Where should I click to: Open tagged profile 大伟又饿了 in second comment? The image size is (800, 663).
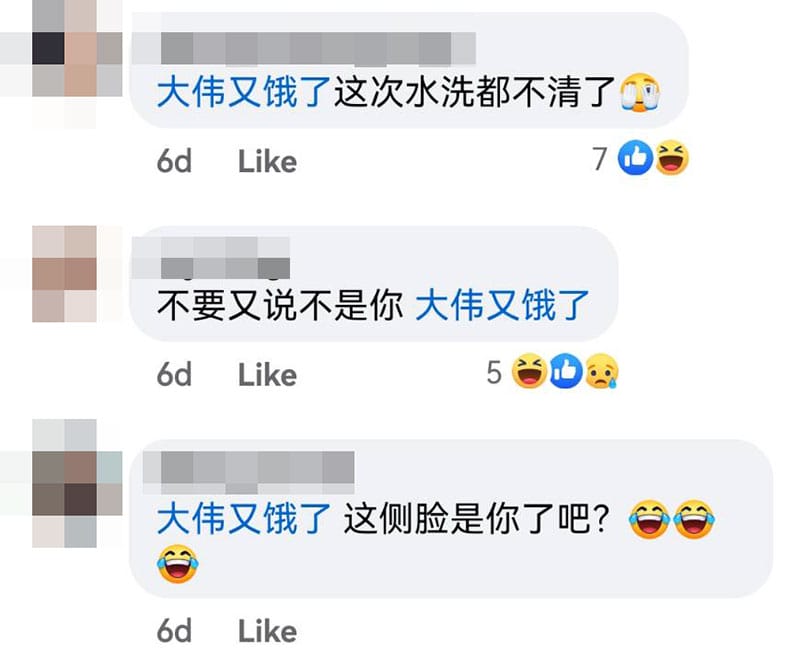(502, 305)
